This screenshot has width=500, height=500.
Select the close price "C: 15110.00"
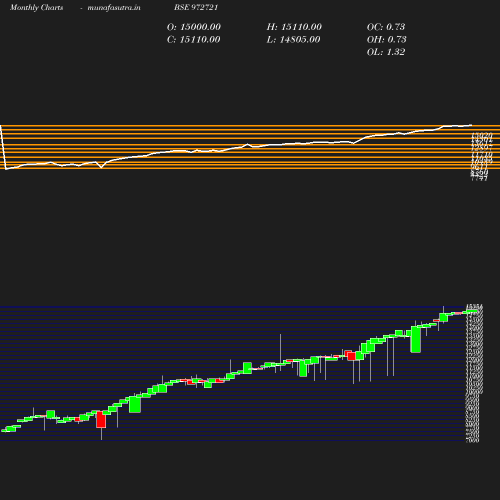pos(194,39)
